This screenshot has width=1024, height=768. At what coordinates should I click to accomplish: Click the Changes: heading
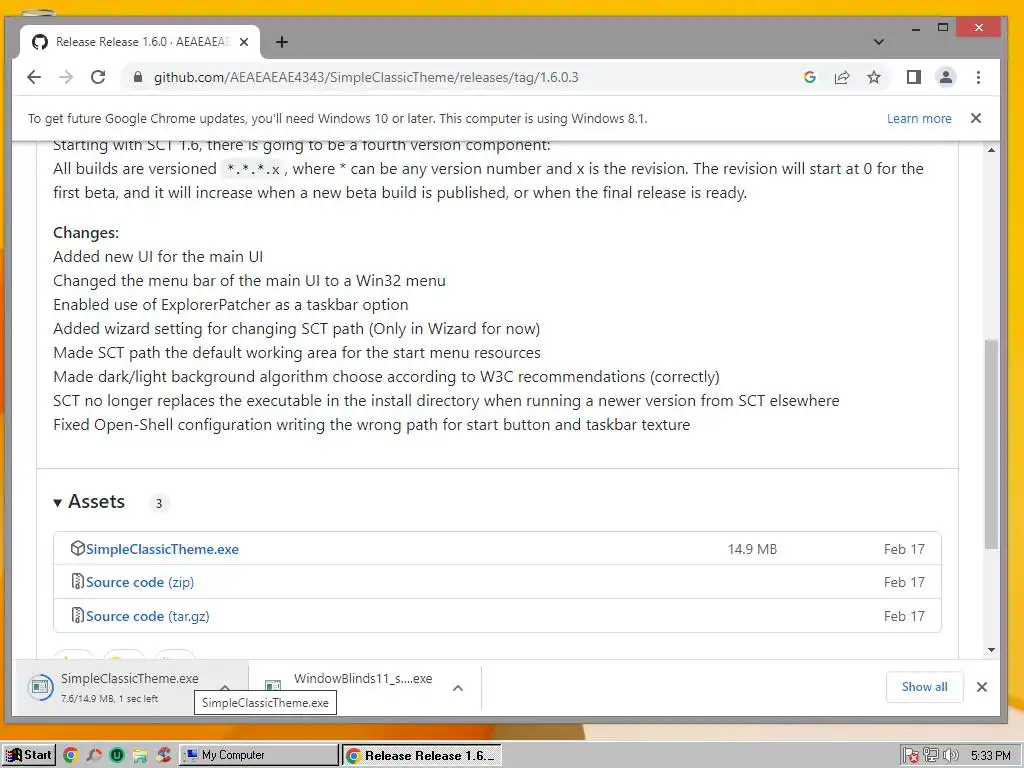click(86, 232)
